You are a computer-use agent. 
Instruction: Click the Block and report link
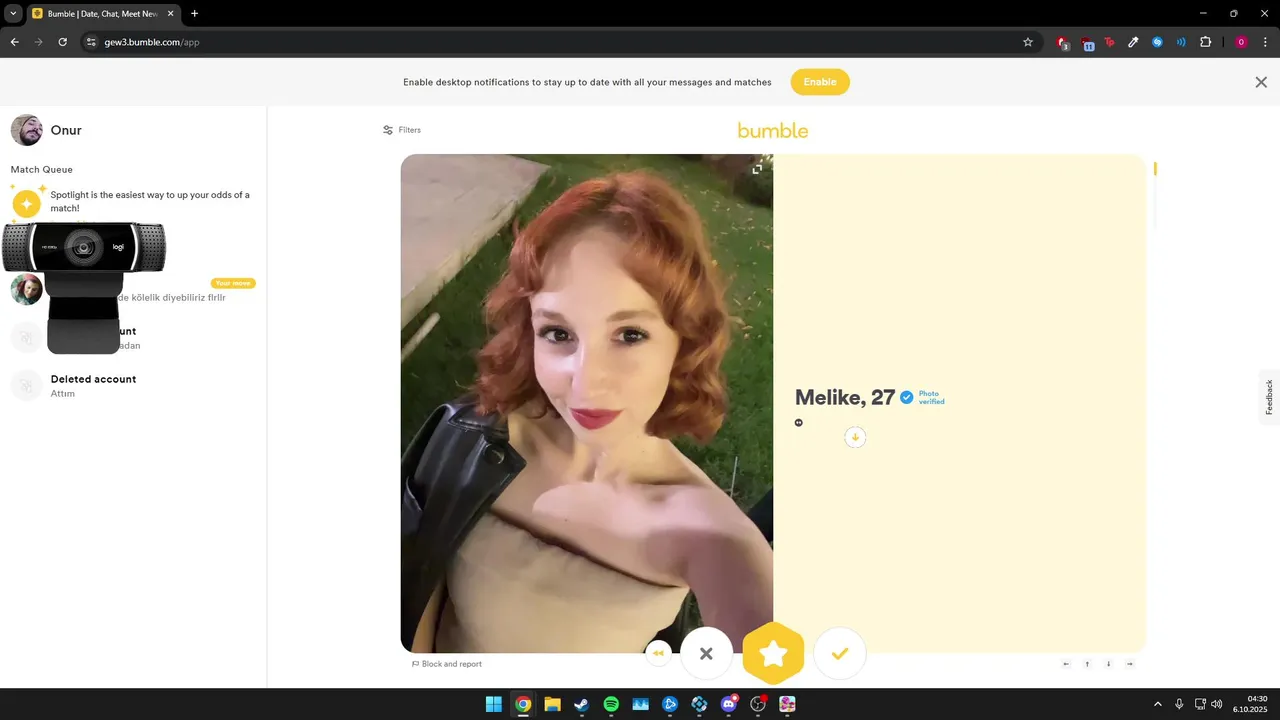[447, 664]
